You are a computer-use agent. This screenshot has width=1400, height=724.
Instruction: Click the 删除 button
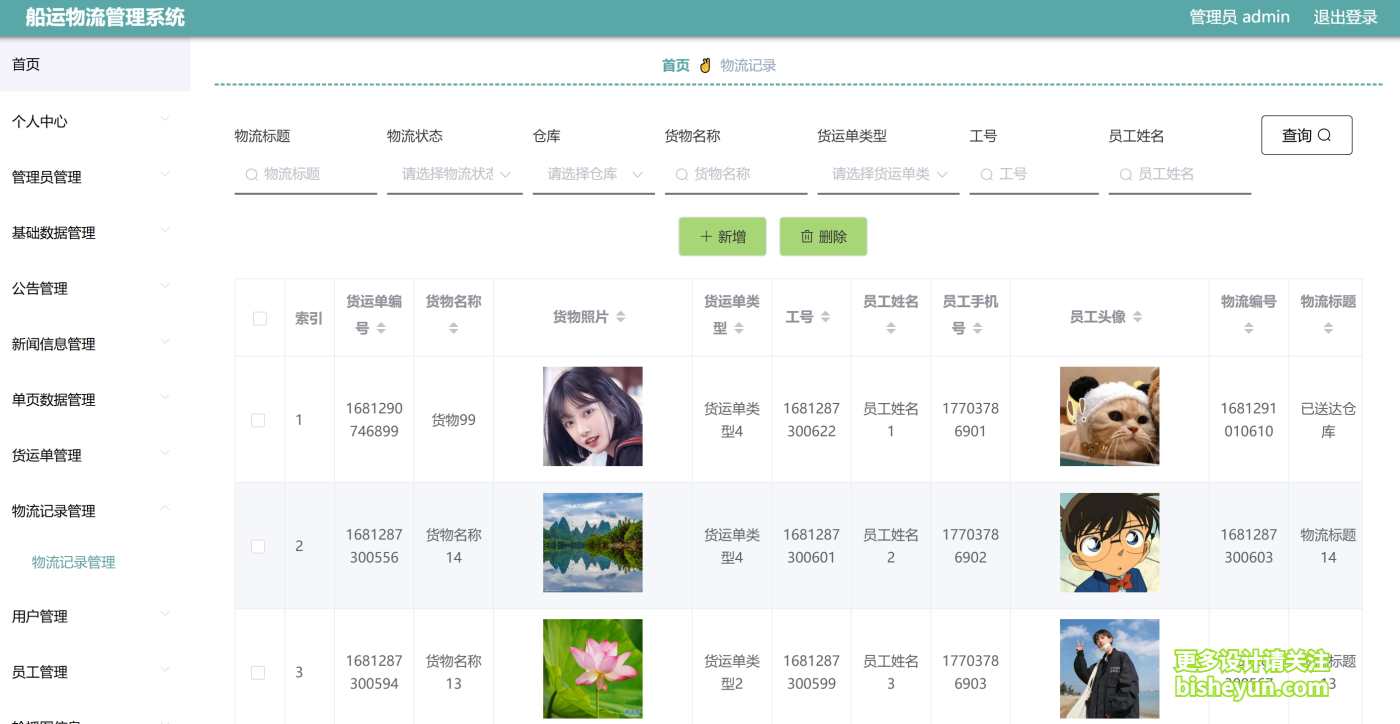click(x=823, y=237)
